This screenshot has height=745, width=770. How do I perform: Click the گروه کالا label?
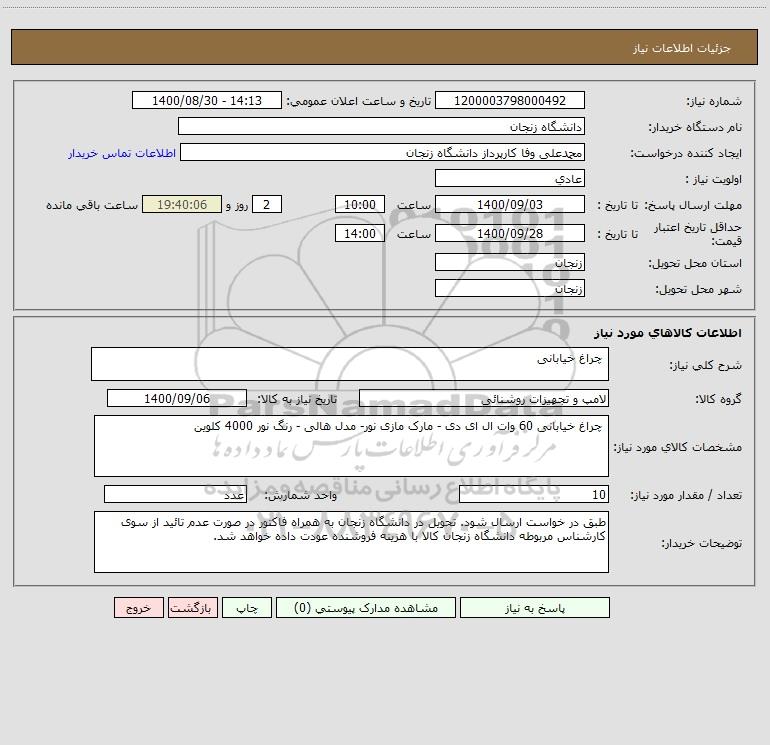(x=718, y=399)
